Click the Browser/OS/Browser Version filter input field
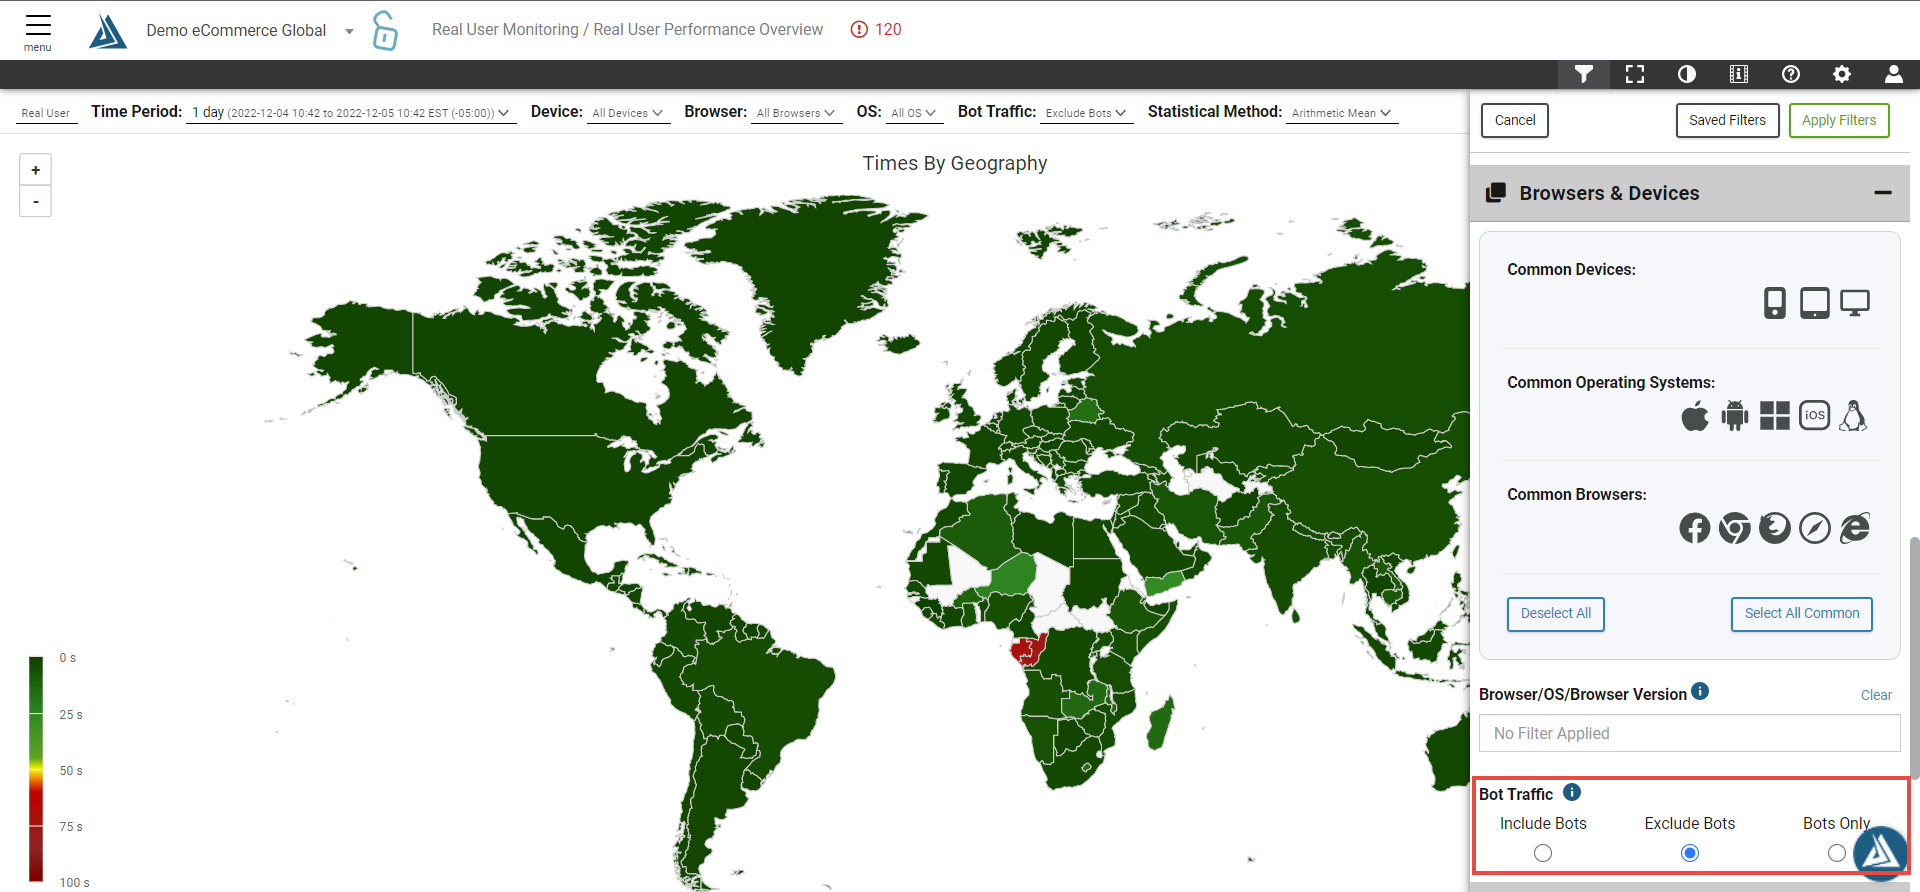 coord(1690,733)
